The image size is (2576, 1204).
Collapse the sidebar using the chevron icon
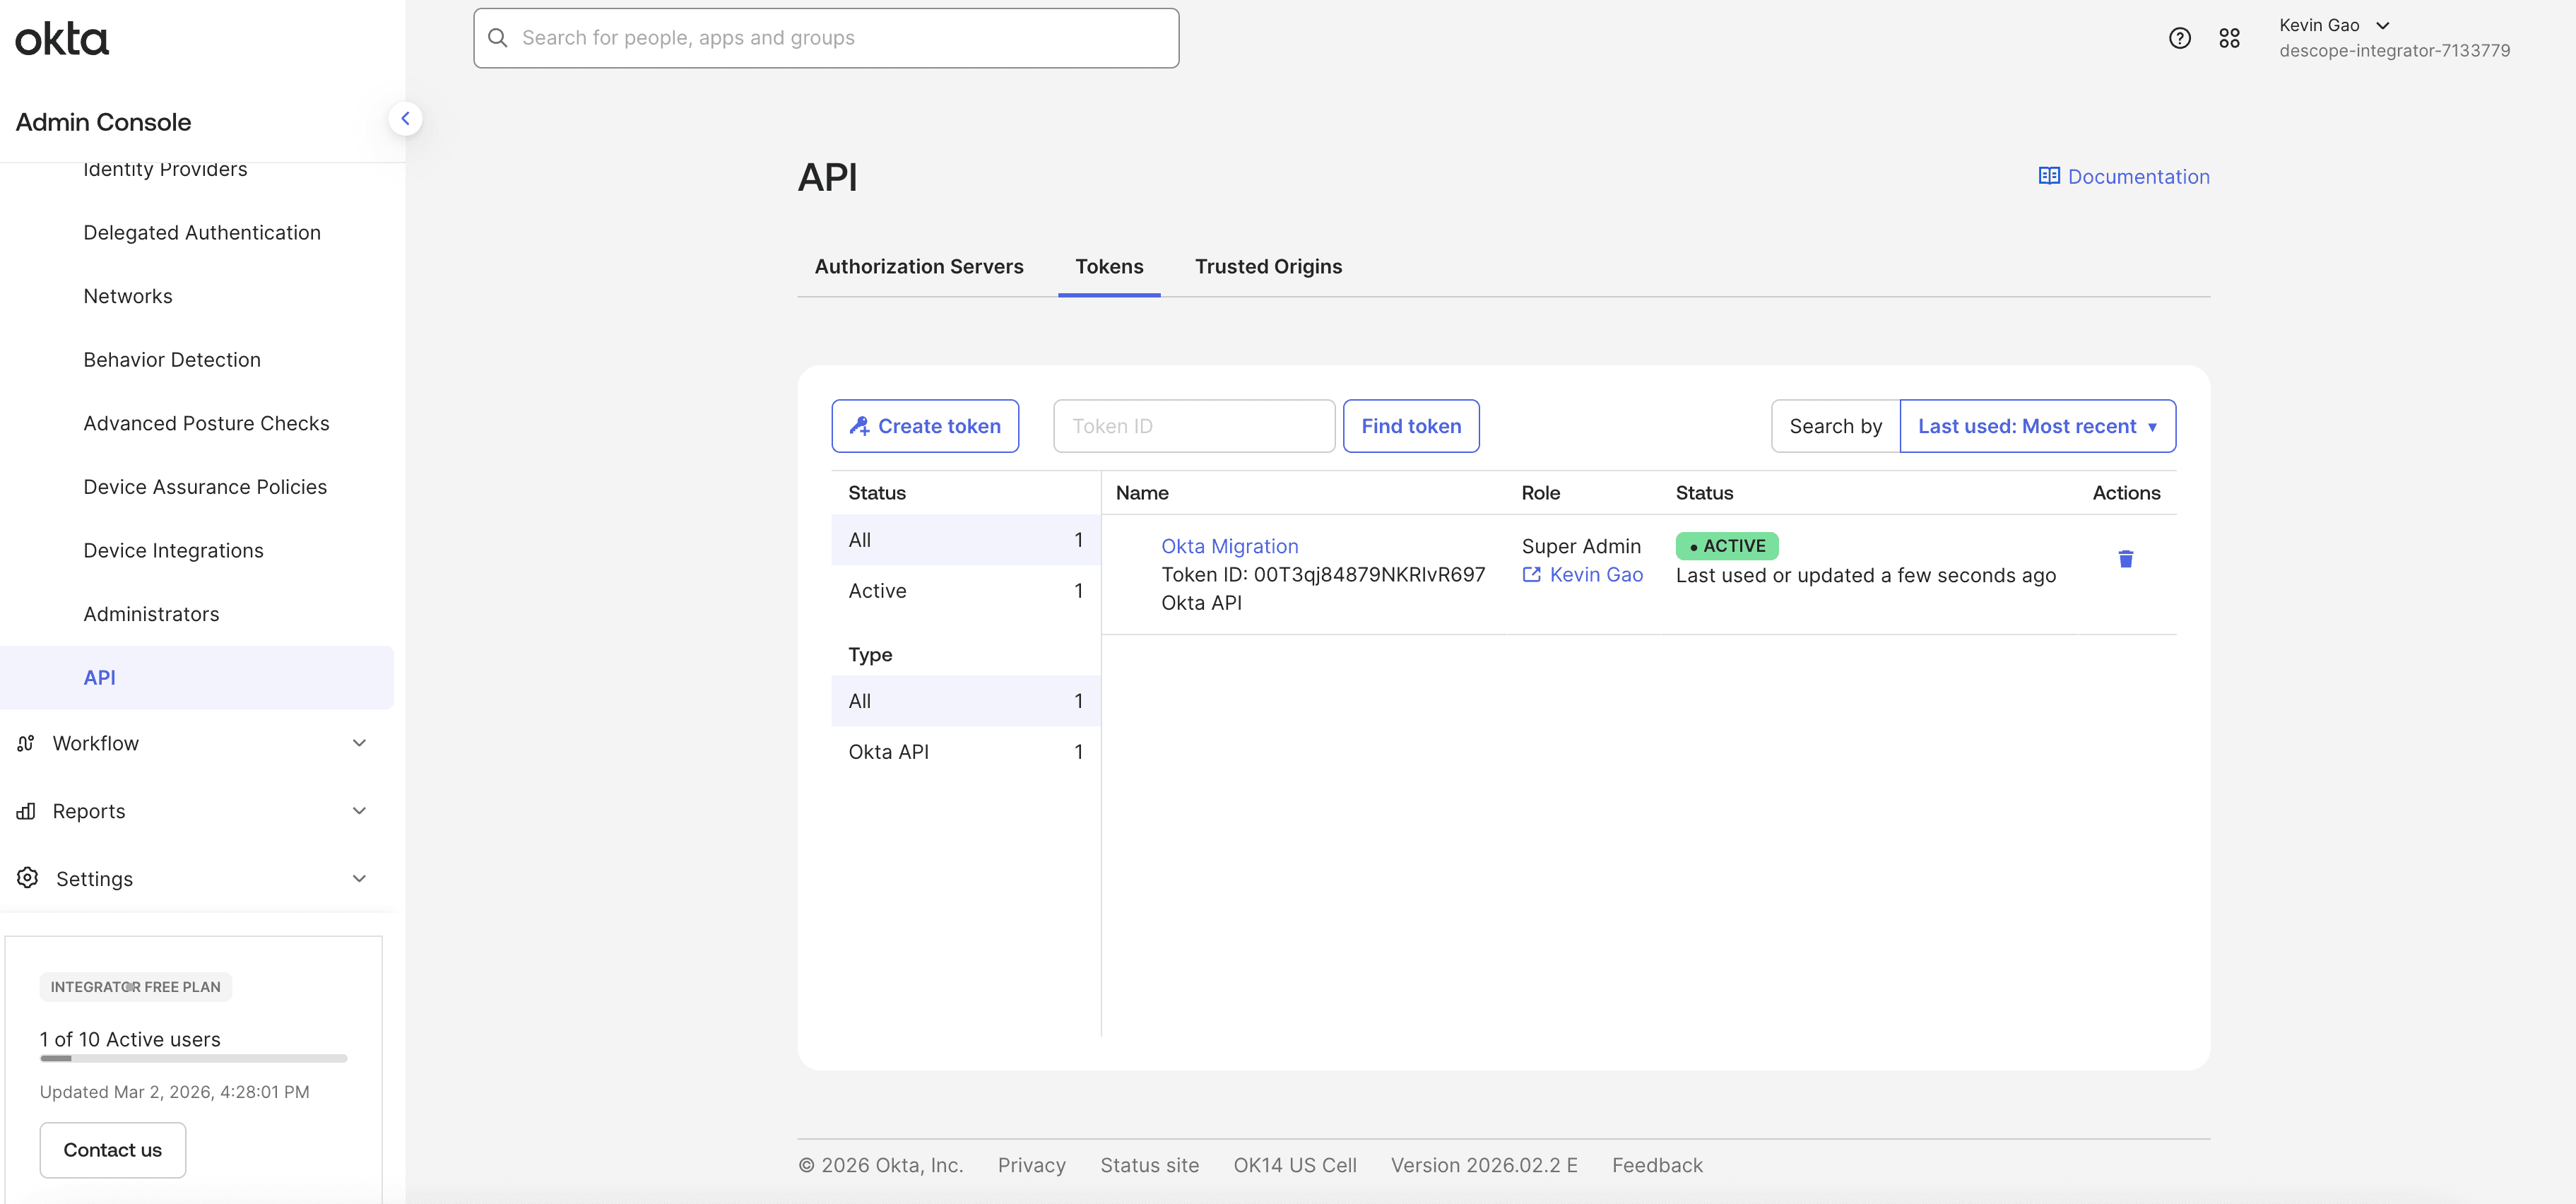[406, 118]
